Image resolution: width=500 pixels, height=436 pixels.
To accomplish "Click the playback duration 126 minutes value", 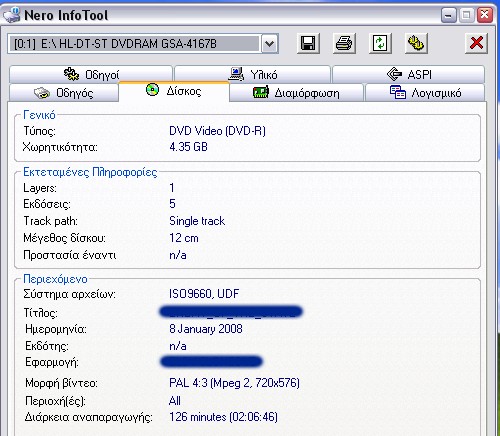I will (223, 417).
